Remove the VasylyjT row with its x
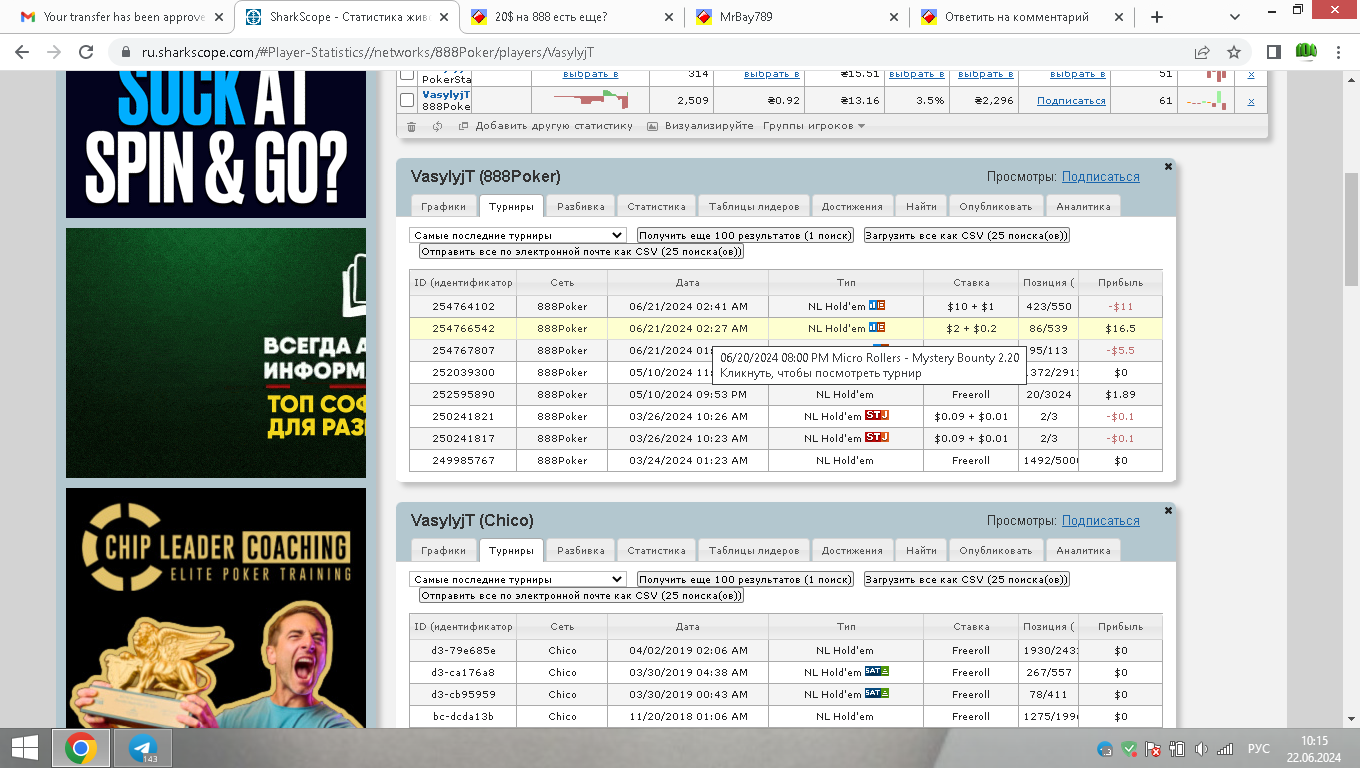 click(1251, 101)
